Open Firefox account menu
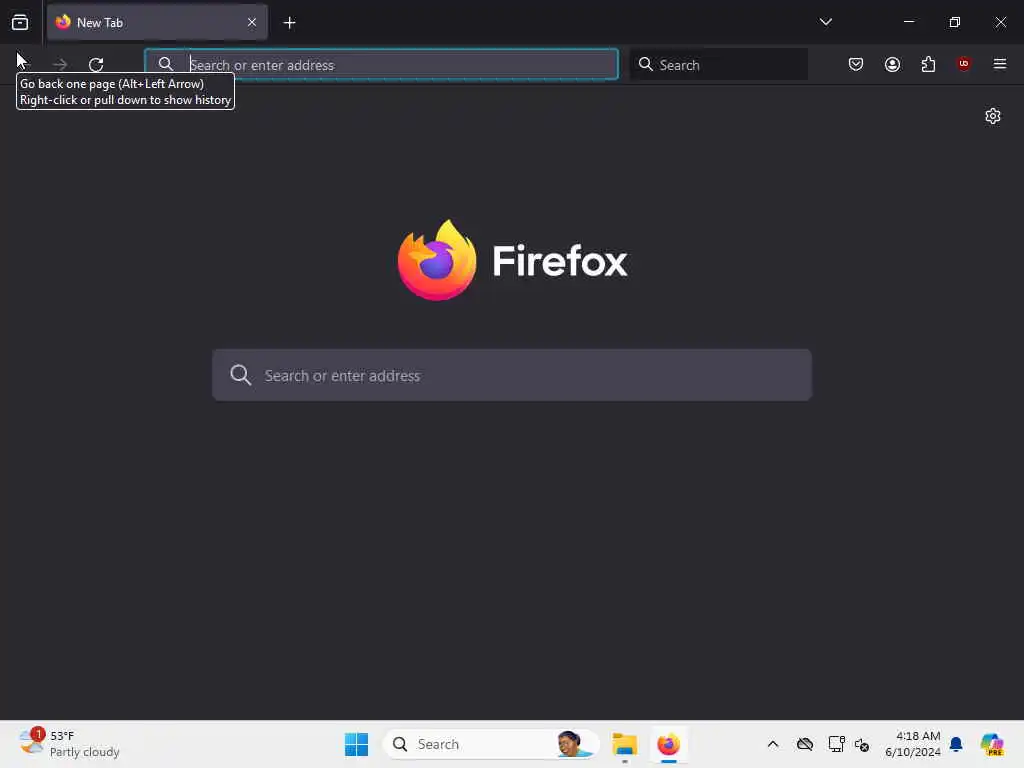 coord(892,64)
